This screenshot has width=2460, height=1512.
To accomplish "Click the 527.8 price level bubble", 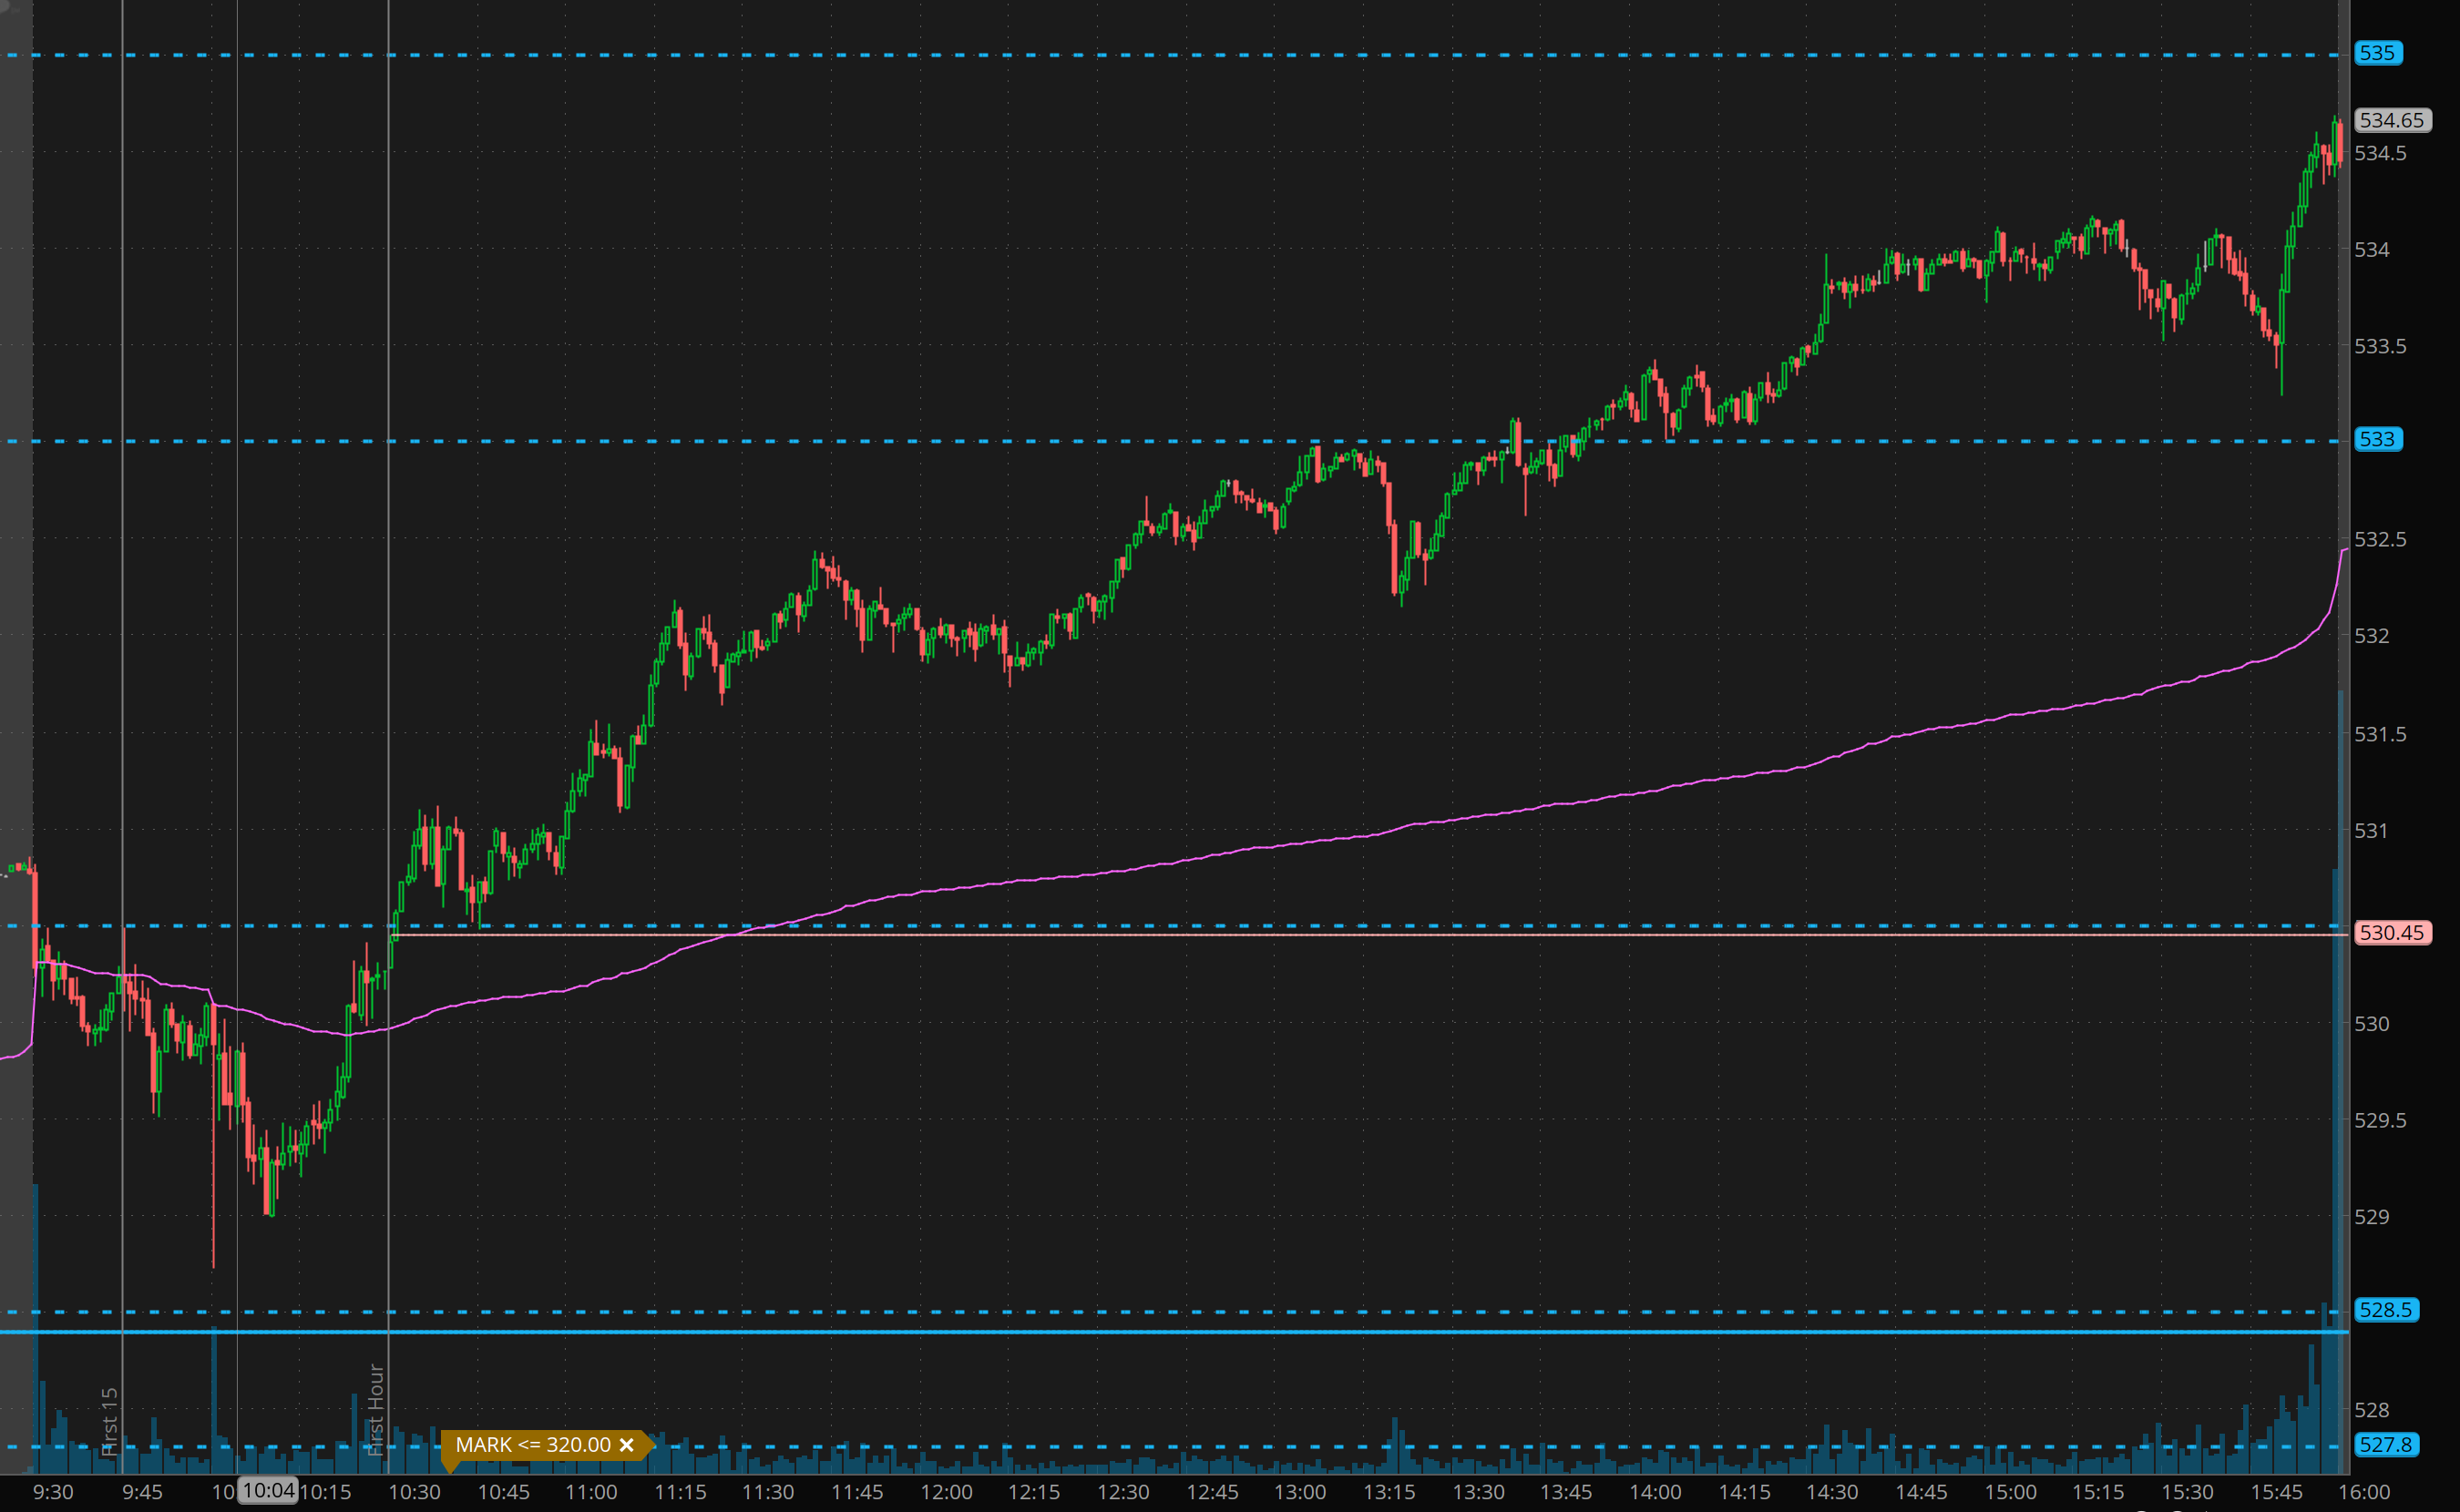I will (x=2385, y=1445).
